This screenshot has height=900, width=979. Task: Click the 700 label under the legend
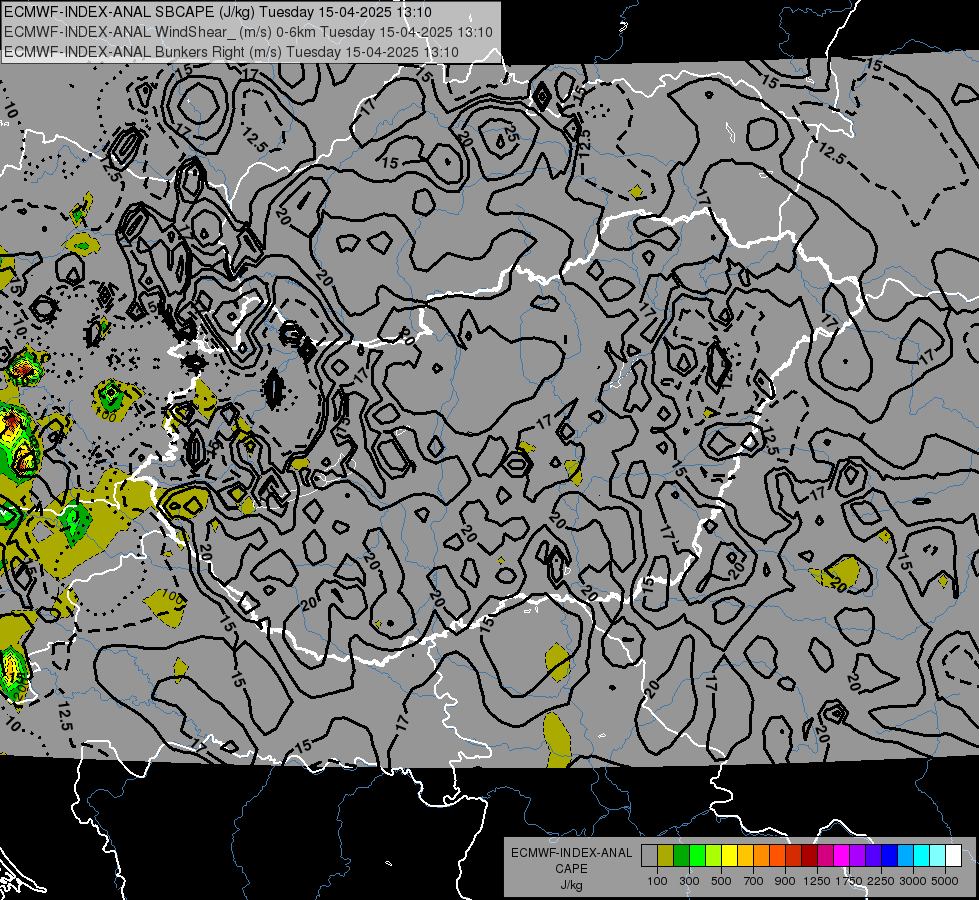[x=754, y=881]
